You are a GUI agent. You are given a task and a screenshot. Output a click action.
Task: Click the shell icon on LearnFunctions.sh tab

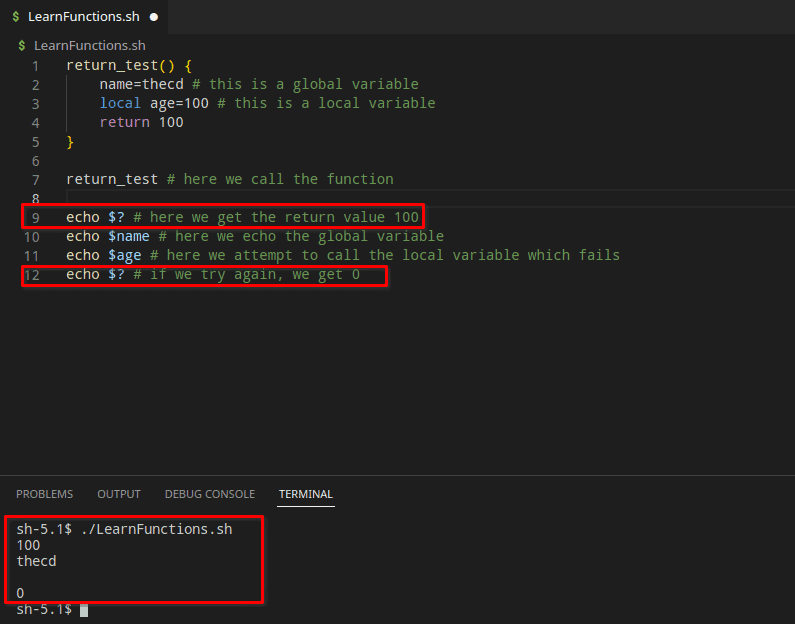coord(16,17)
